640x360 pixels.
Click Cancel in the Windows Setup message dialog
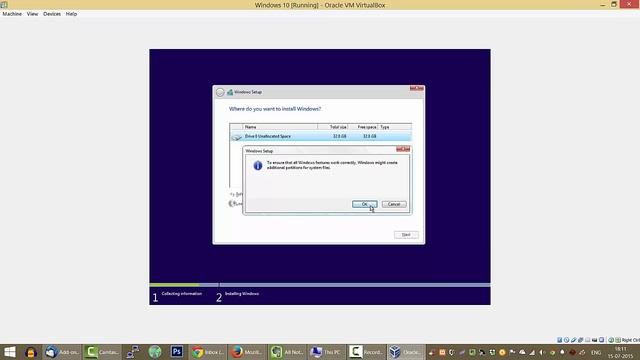(x=394, y=204)
